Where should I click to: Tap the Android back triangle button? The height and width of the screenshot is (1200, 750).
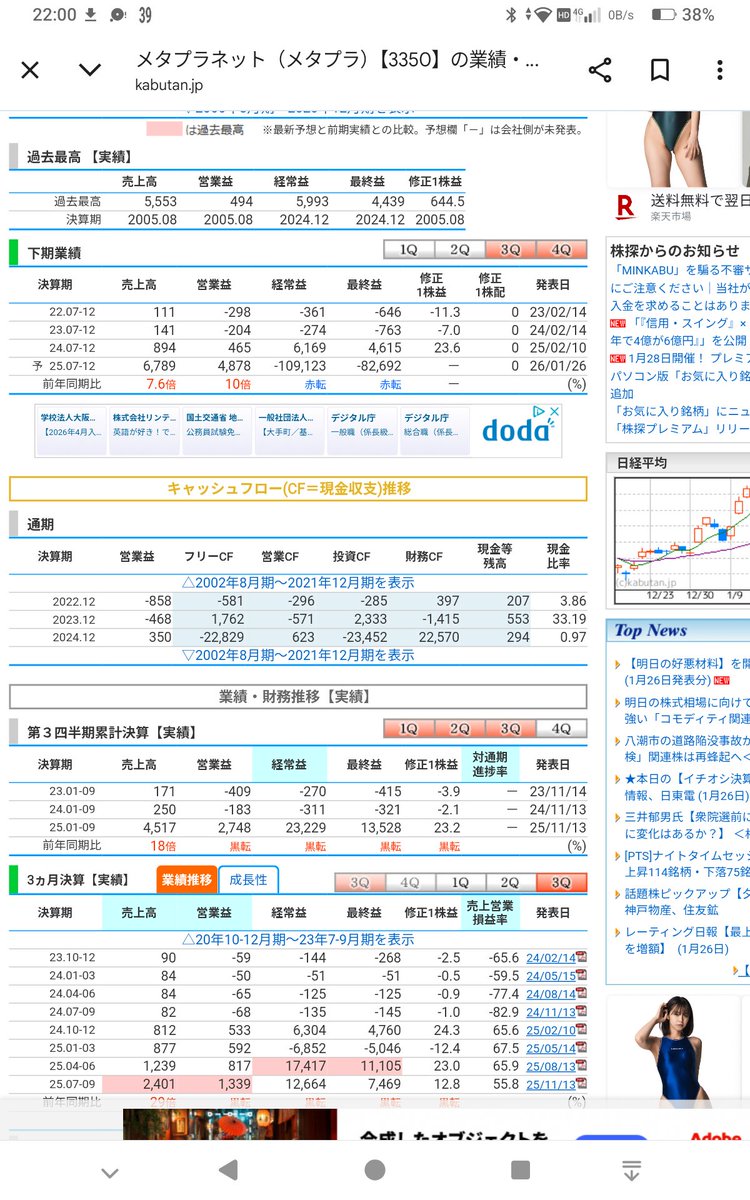click(x=229, y=1170)
